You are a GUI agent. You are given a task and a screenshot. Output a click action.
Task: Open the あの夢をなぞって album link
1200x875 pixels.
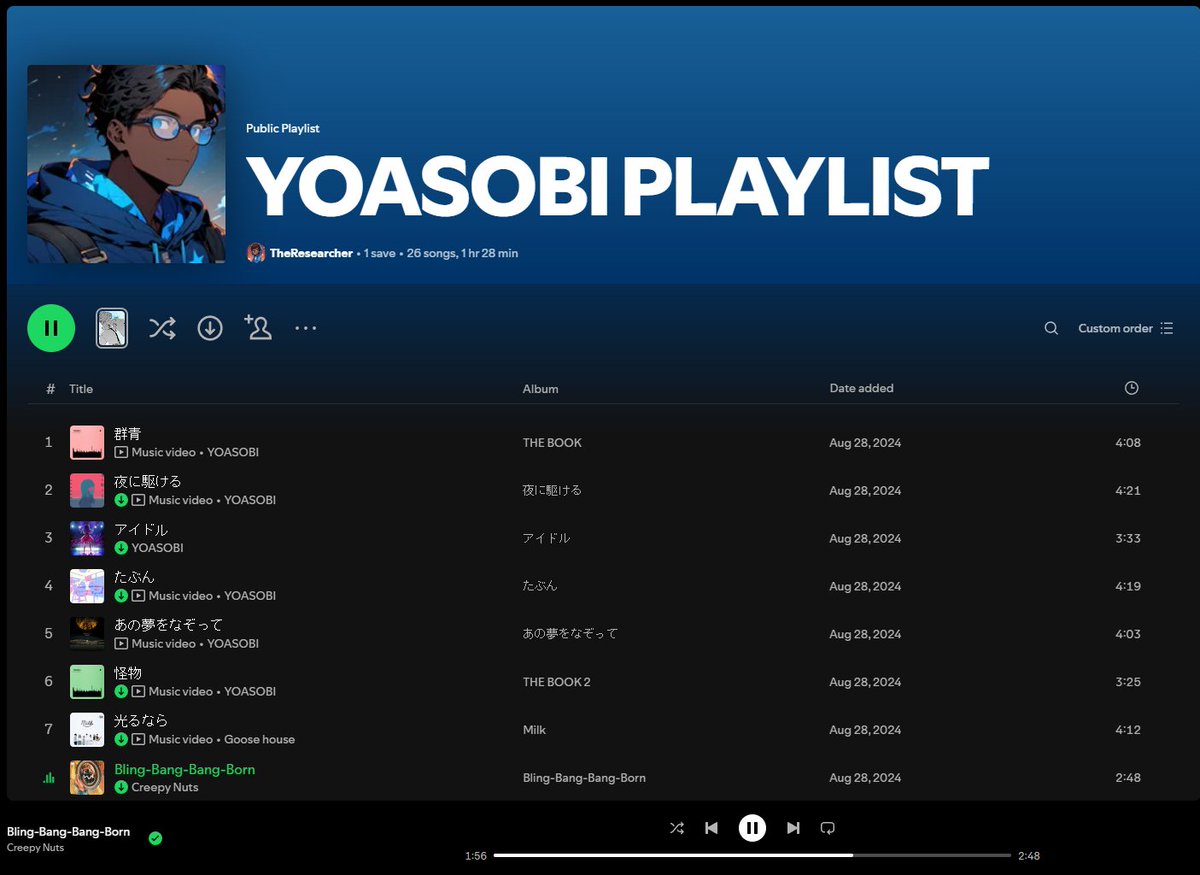click(x=570, y=634)
